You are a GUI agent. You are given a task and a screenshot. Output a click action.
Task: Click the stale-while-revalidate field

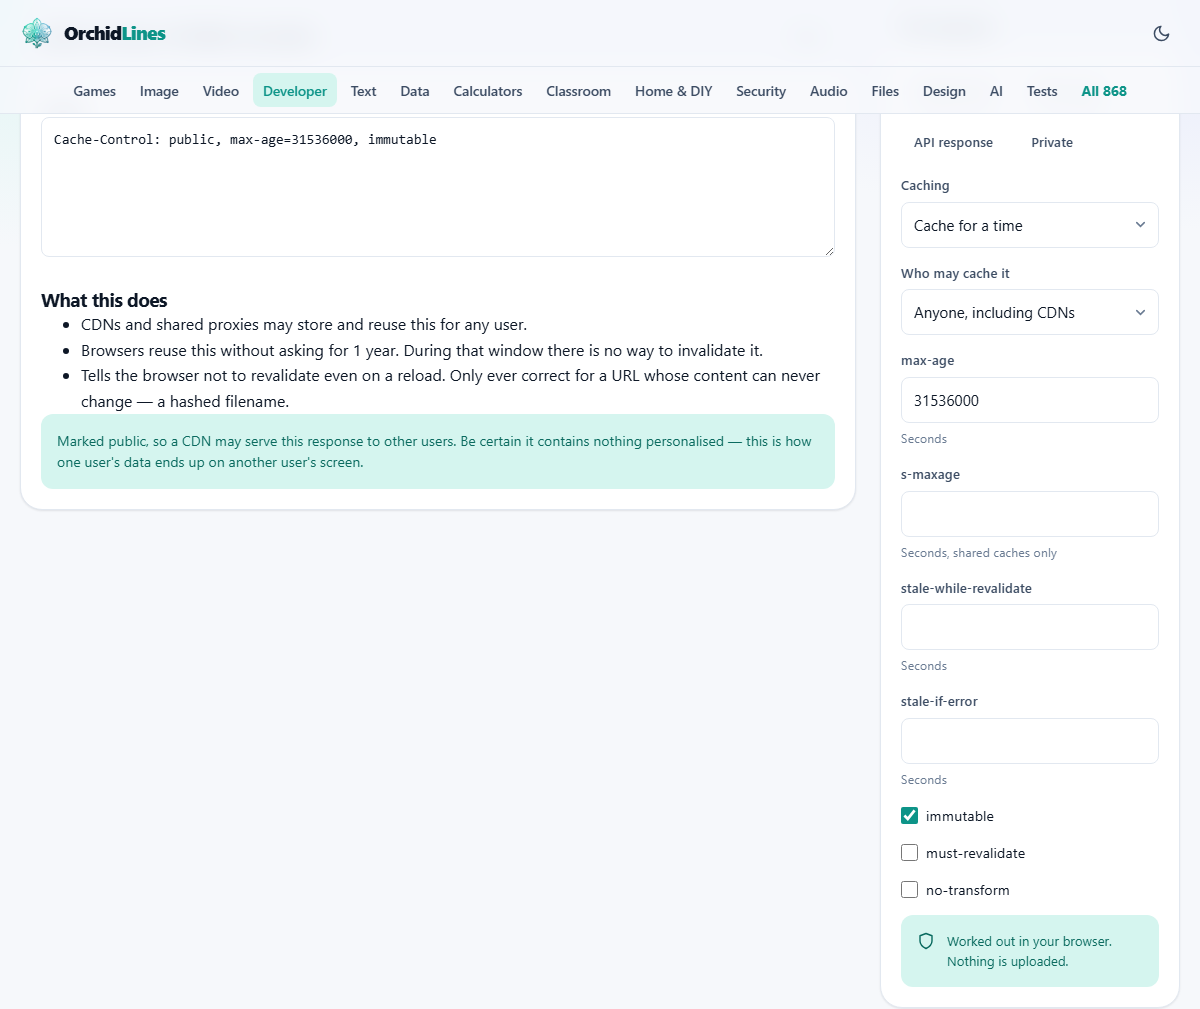(x=1029, y=627)
